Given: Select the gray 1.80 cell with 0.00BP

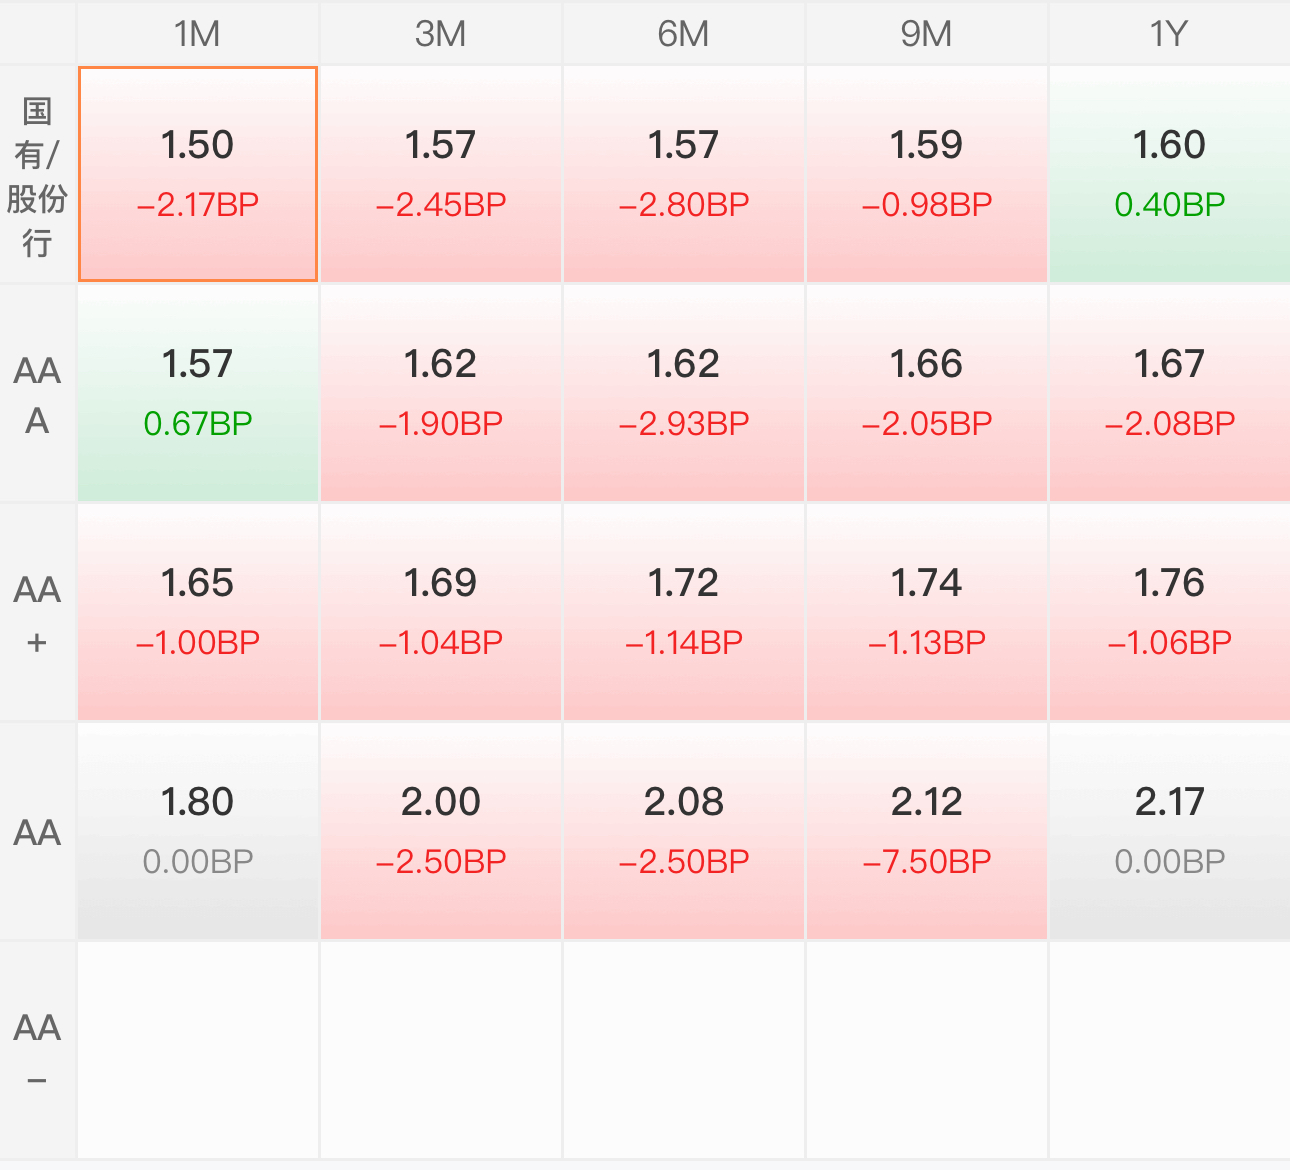Looking at the screenshot, I should [198, 832].
